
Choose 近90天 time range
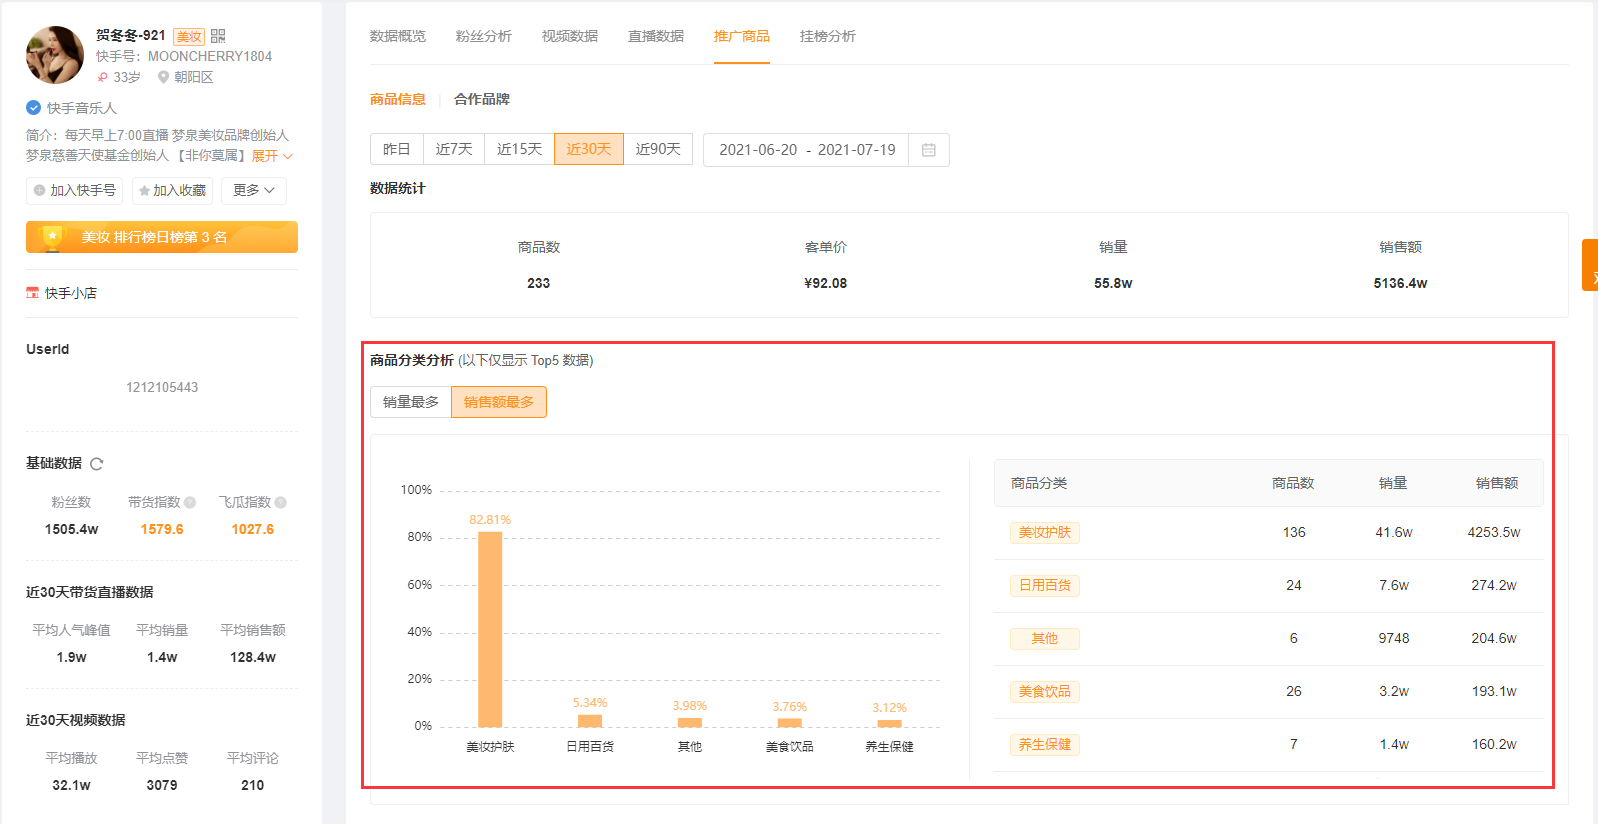pos(658,149)
